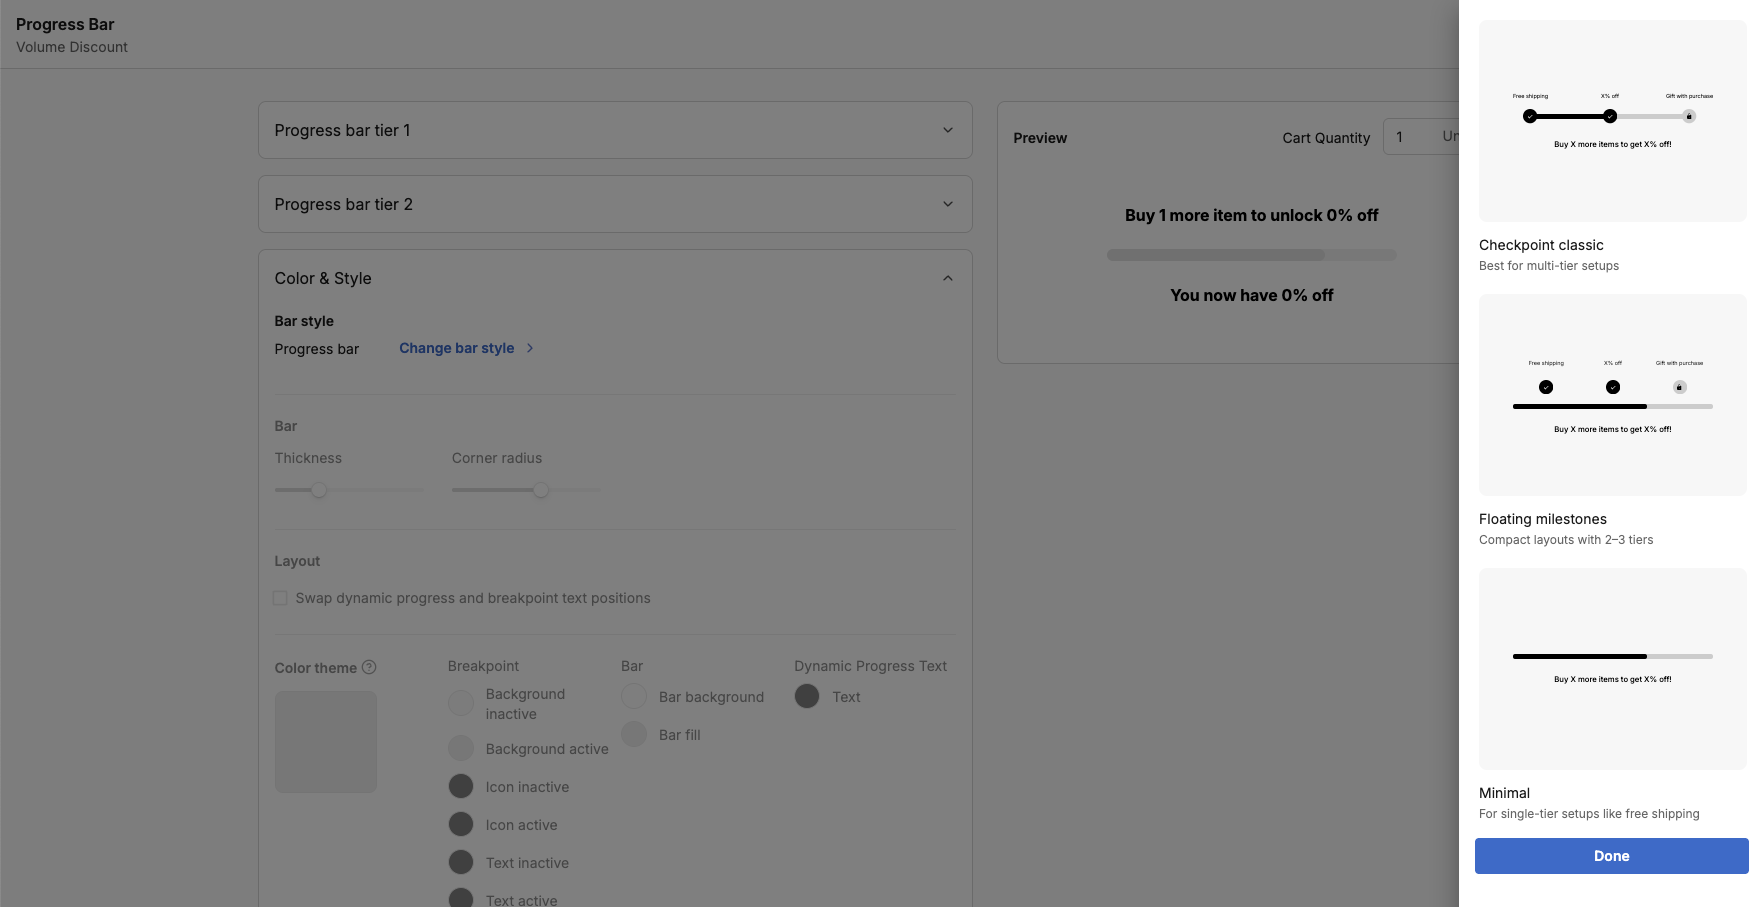Enable swap dynamic progress text positions checkbox
Image resolution: width=1764 pixels, height=907 pixels.
coord(281,598)
